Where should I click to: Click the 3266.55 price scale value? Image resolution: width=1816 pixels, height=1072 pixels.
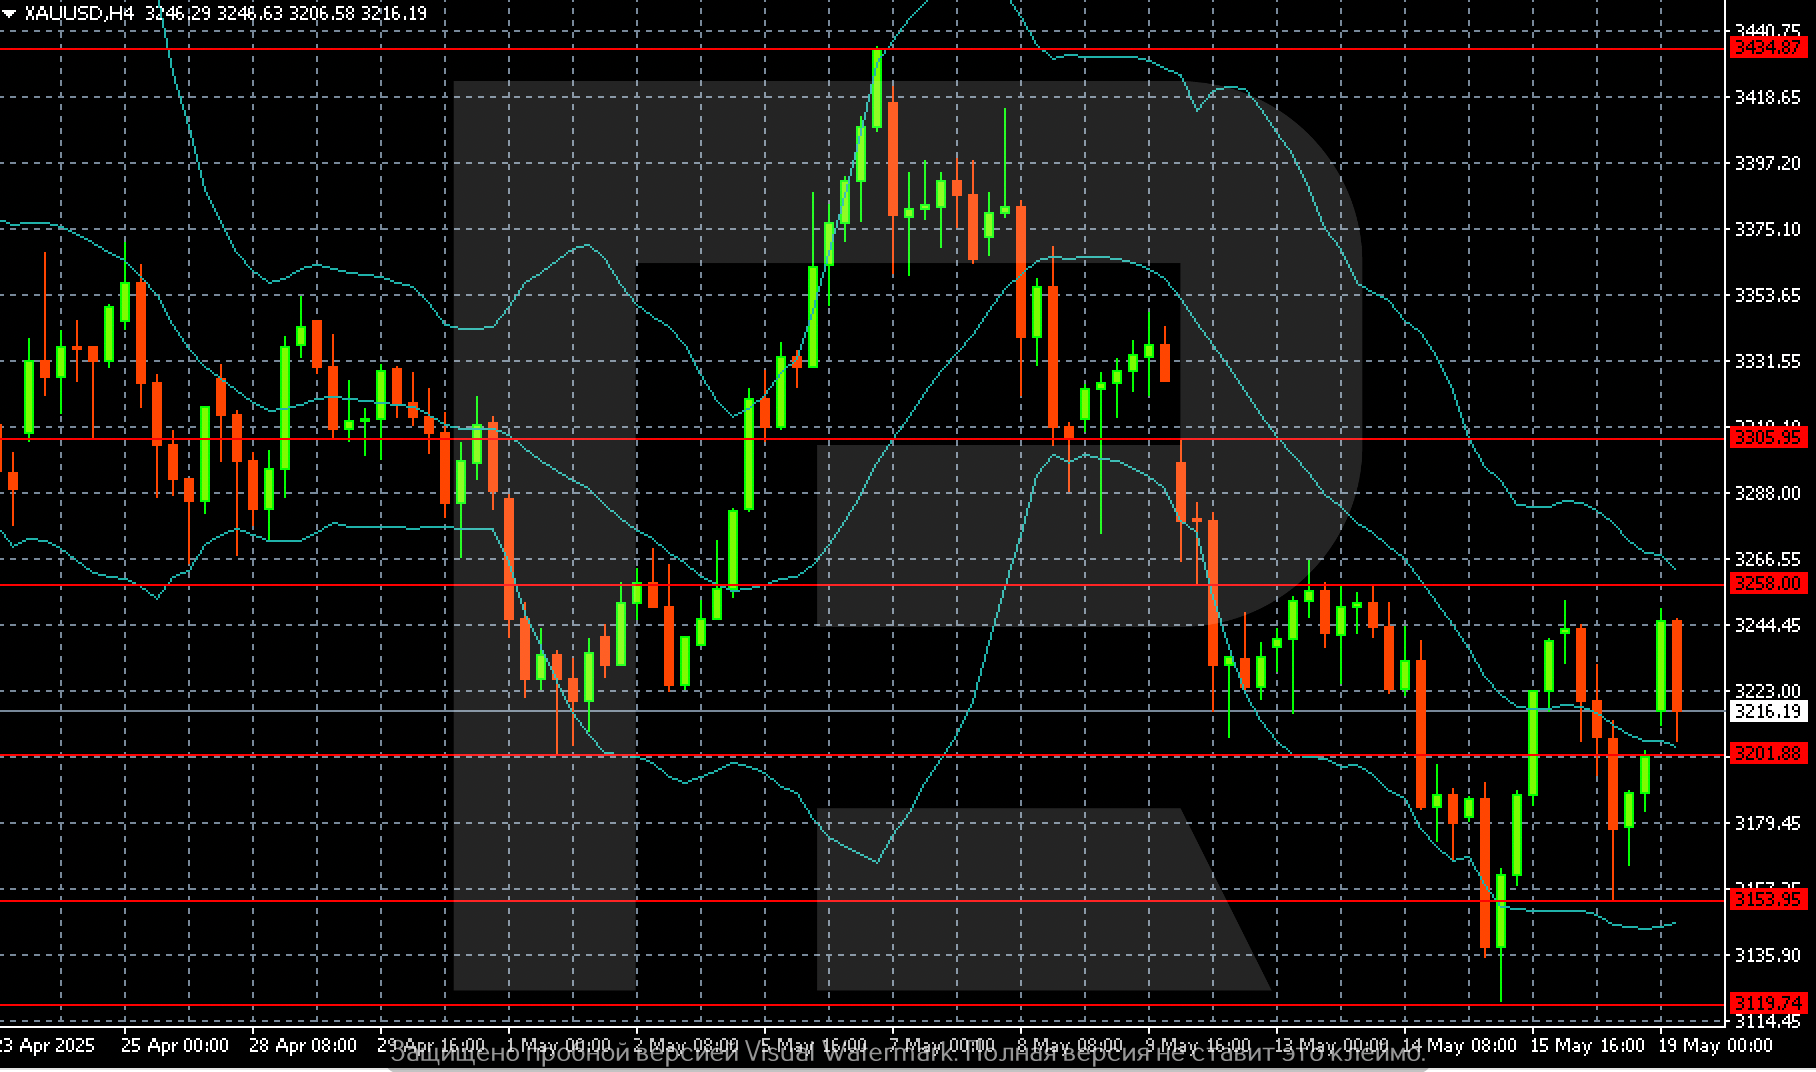[x=1768, y=559]
